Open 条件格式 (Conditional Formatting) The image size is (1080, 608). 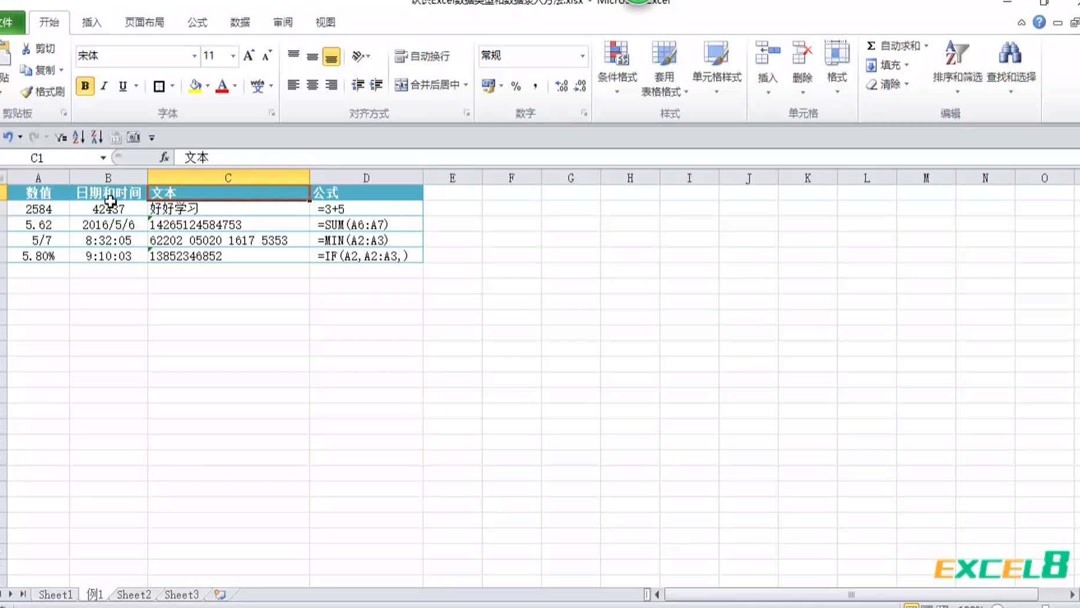(617, 65)
